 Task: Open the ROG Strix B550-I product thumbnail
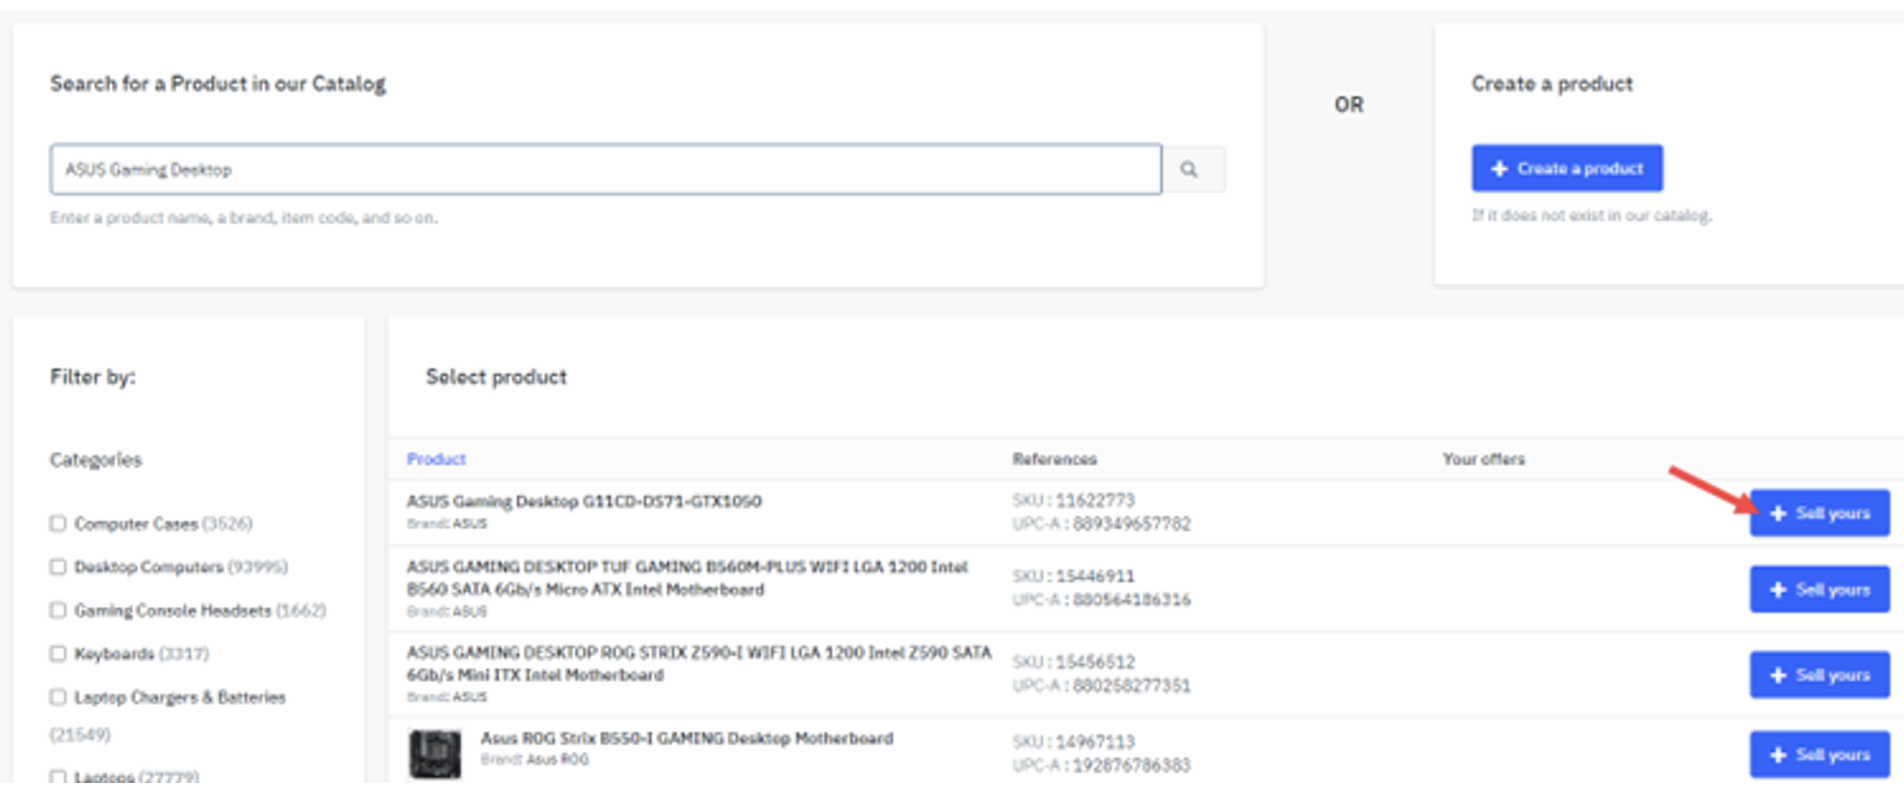(435, 754)
